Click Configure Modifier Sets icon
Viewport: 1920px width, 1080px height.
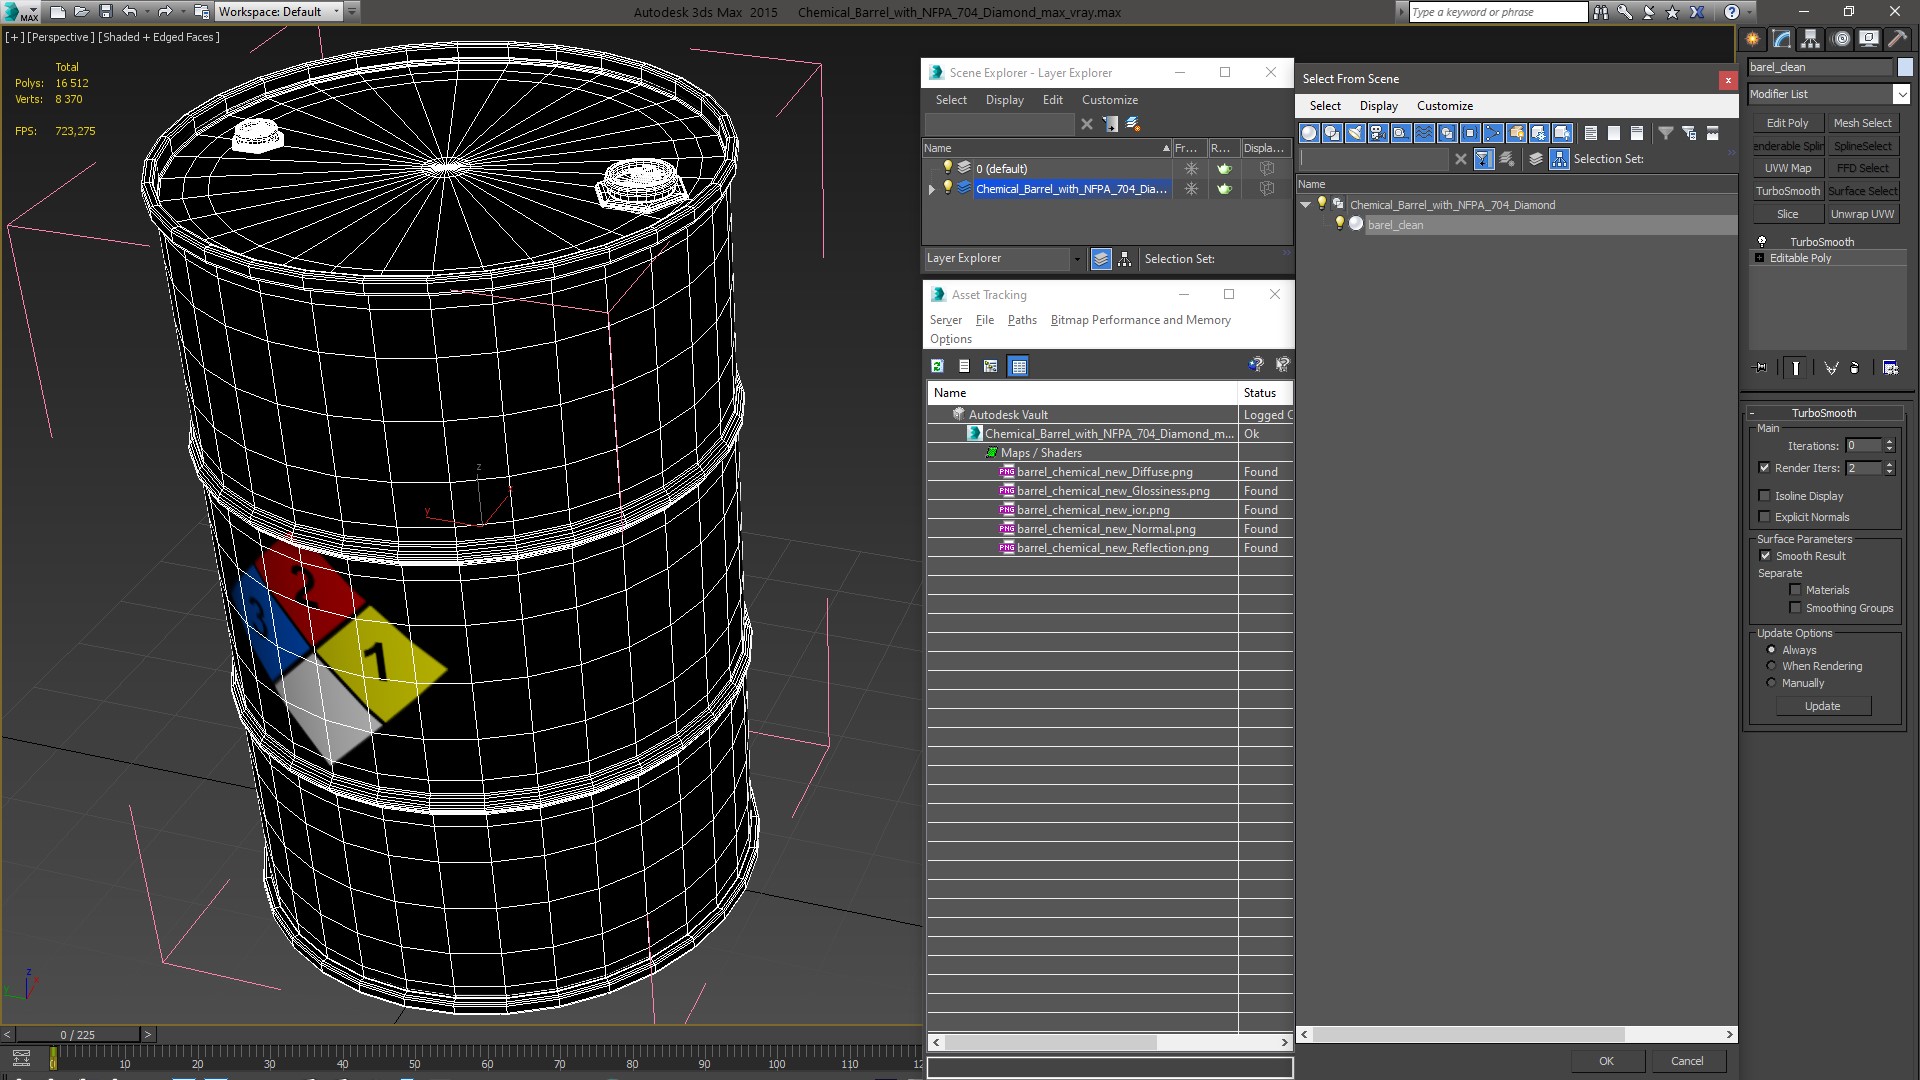1890,368
